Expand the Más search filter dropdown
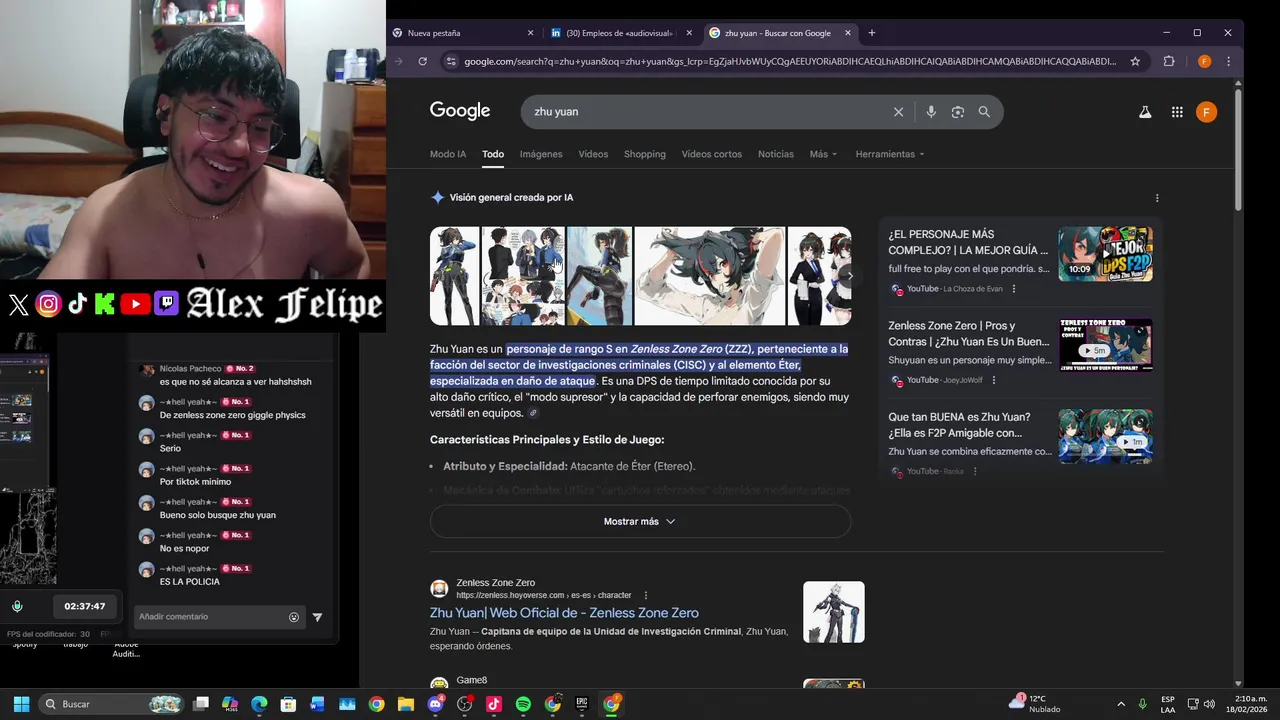This screenshot has width=1280, height=720. (x=823, y=154)
